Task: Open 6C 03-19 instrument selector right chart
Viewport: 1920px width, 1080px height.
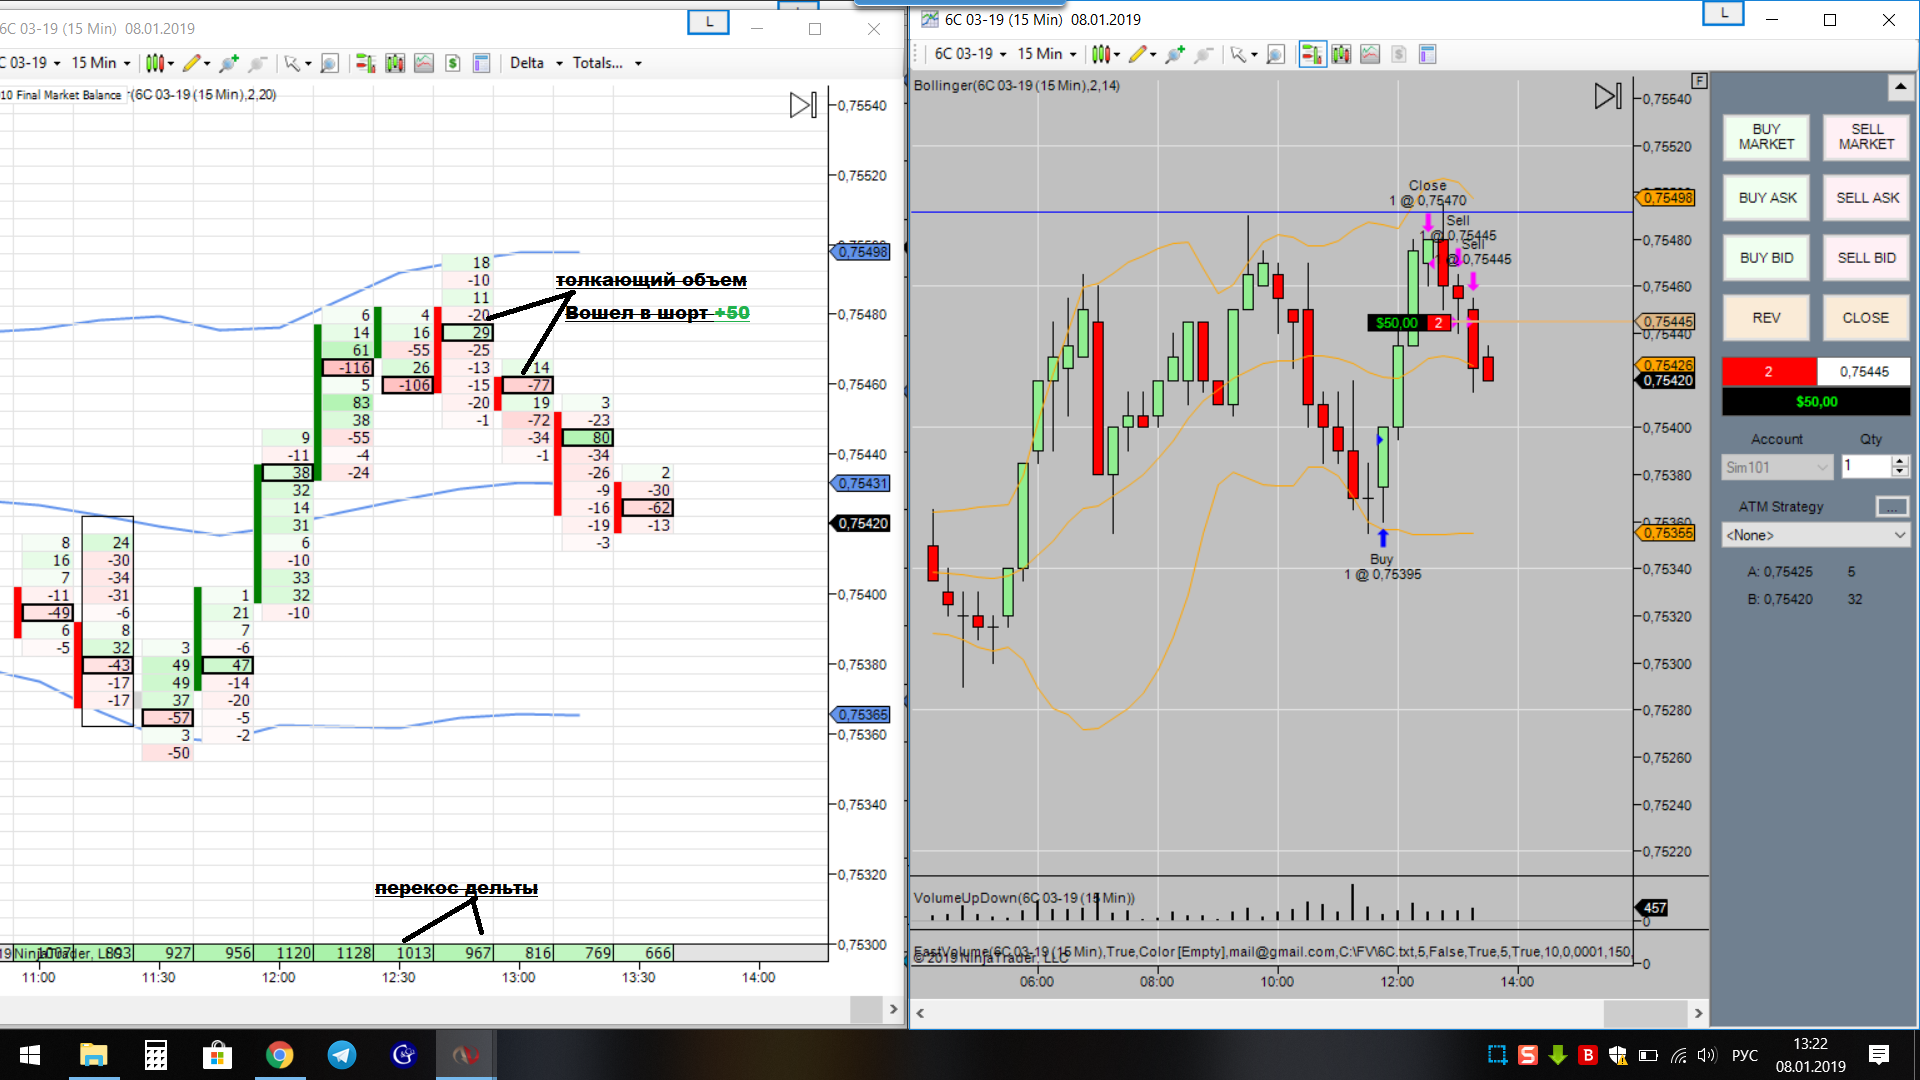Action: [x=969, y=54]
